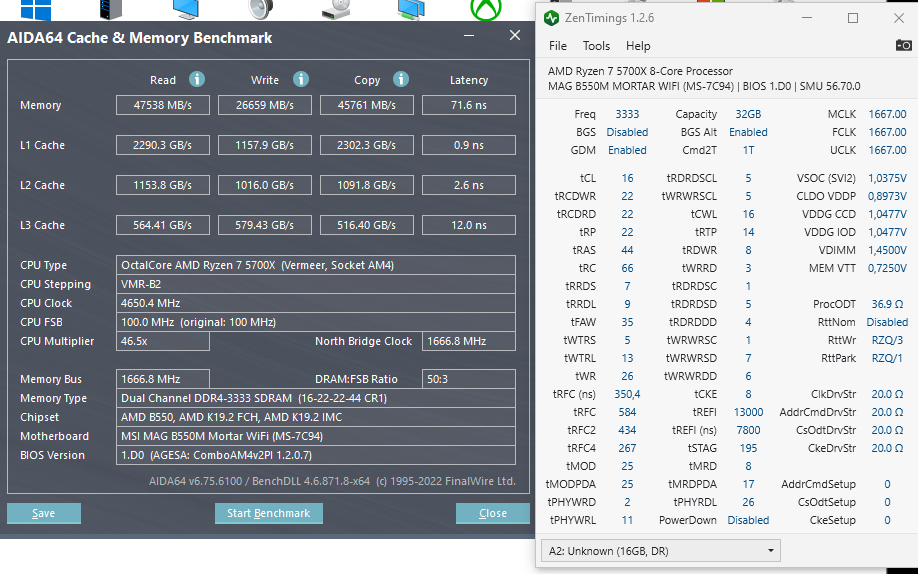The image size is (918, 574).
Task: Click the BIOS Version field 1.D0
Action: 316,455
